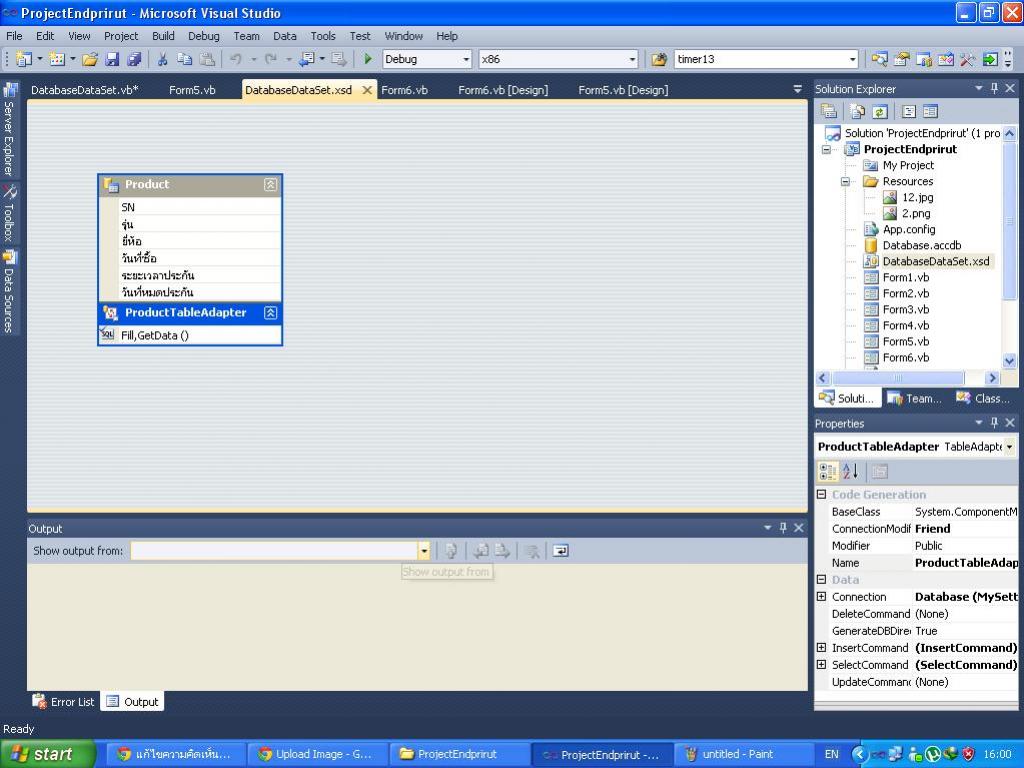Switch to the Error List tab

[x=63, y=701]
